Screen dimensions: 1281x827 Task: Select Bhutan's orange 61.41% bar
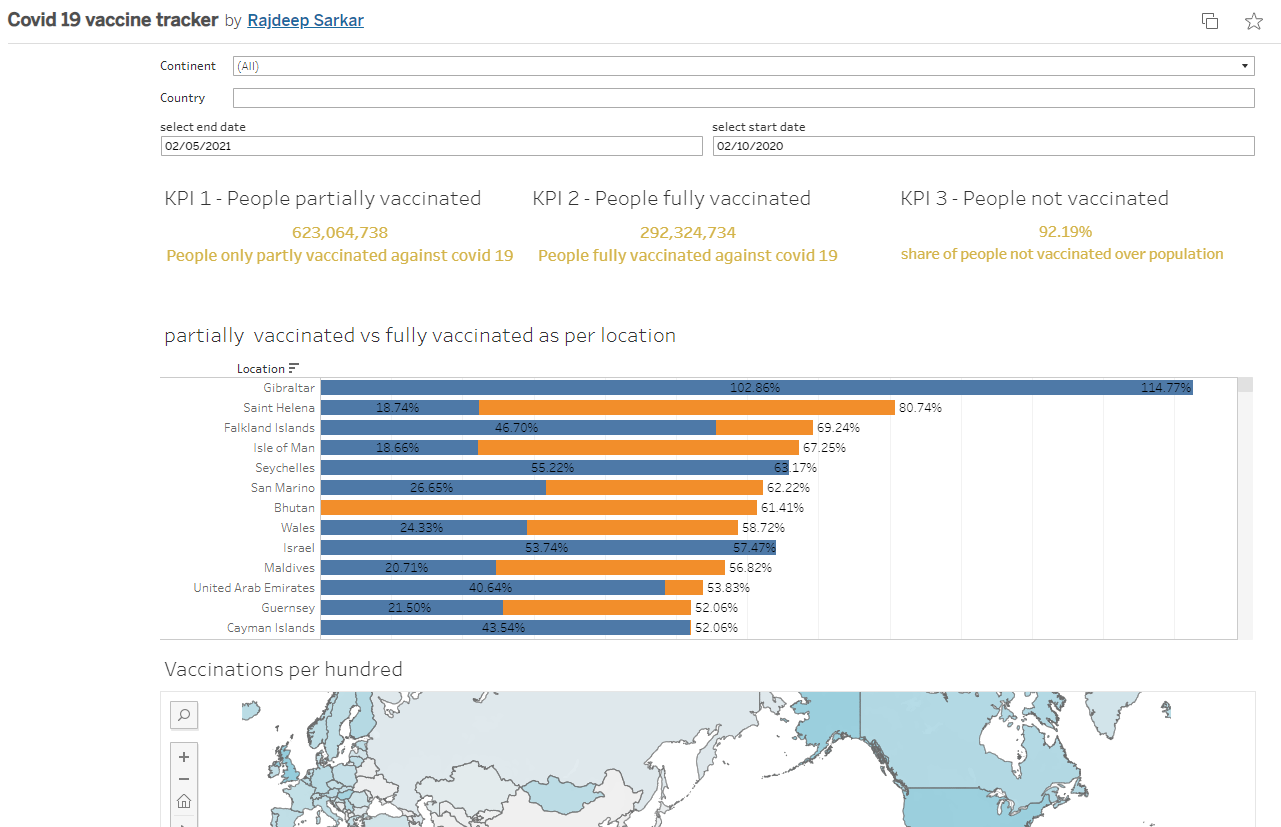pos(539,508)
